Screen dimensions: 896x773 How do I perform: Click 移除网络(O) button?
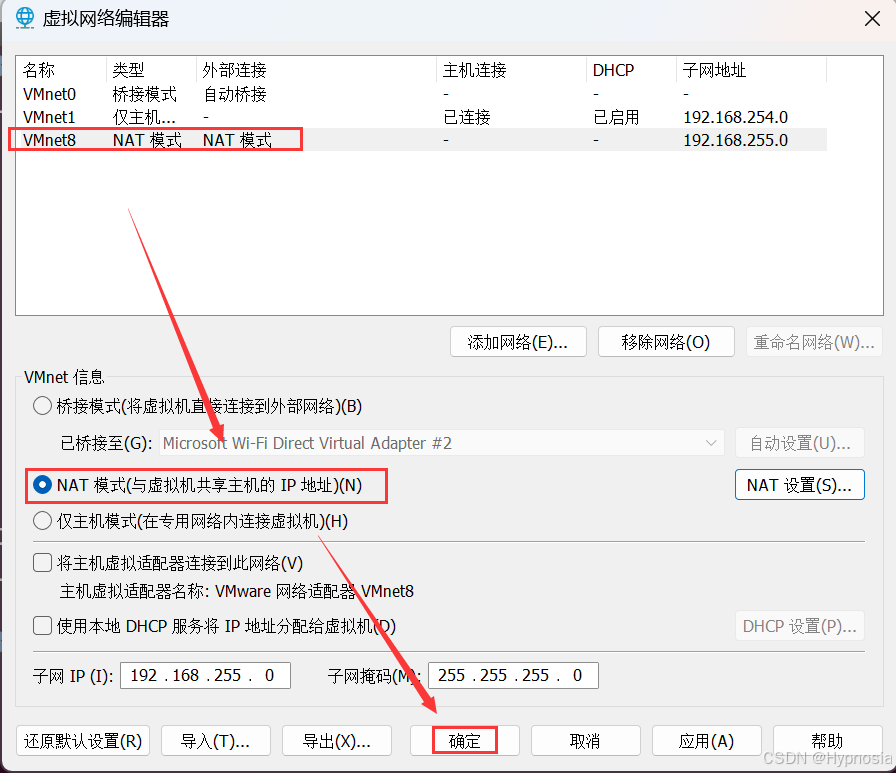click(x=666, y=342)
